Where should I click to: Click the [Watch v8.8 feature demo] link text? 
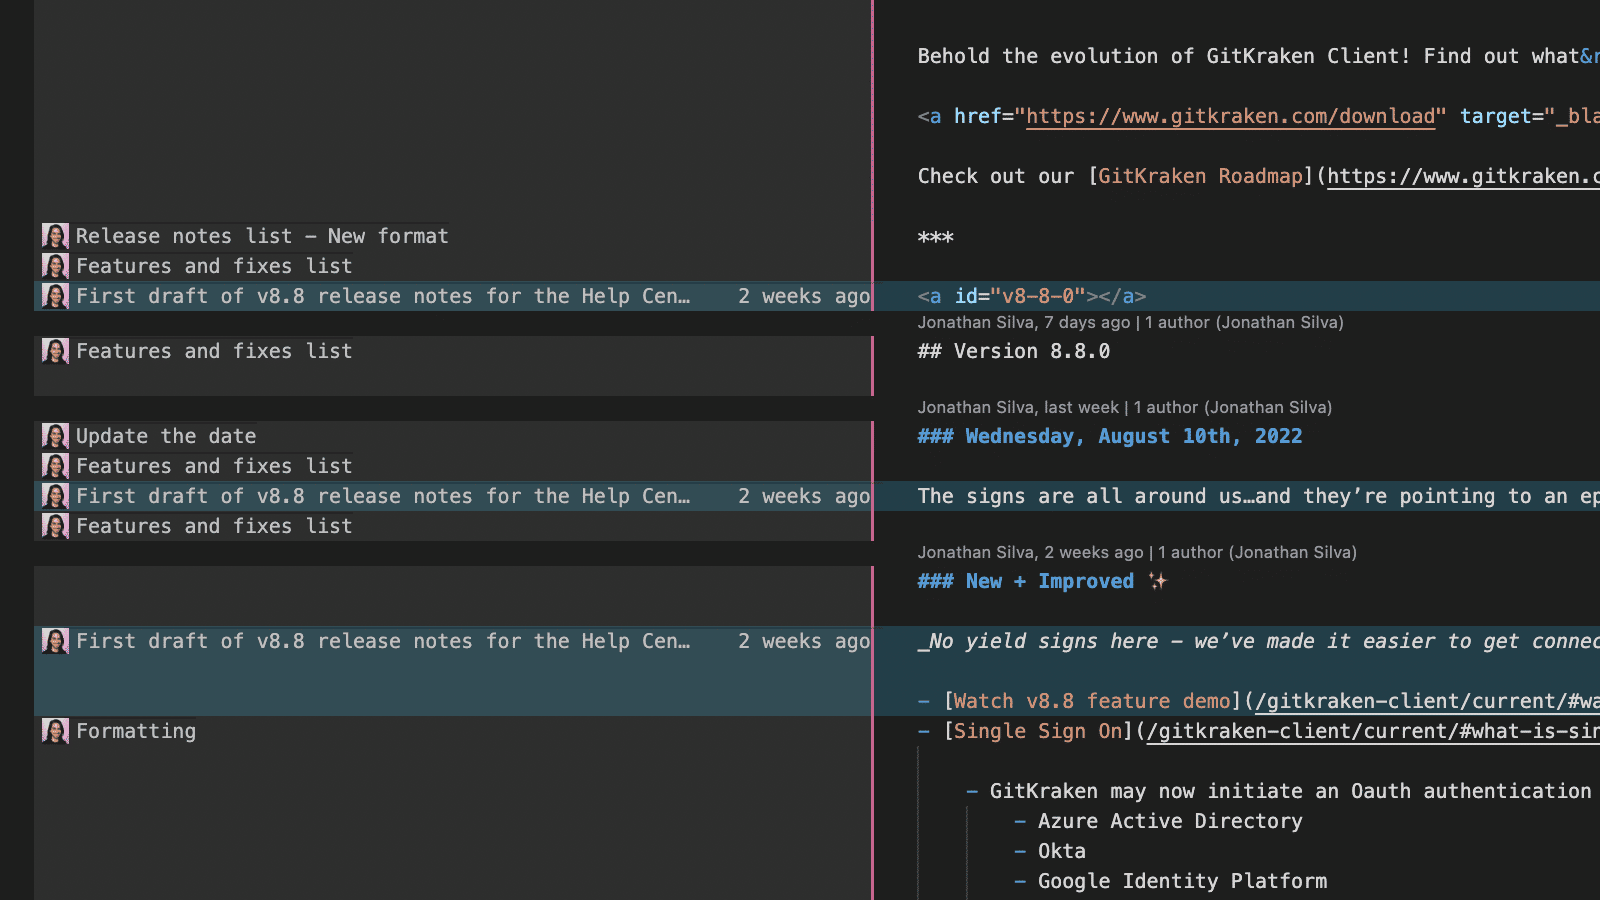(1093, 701)
